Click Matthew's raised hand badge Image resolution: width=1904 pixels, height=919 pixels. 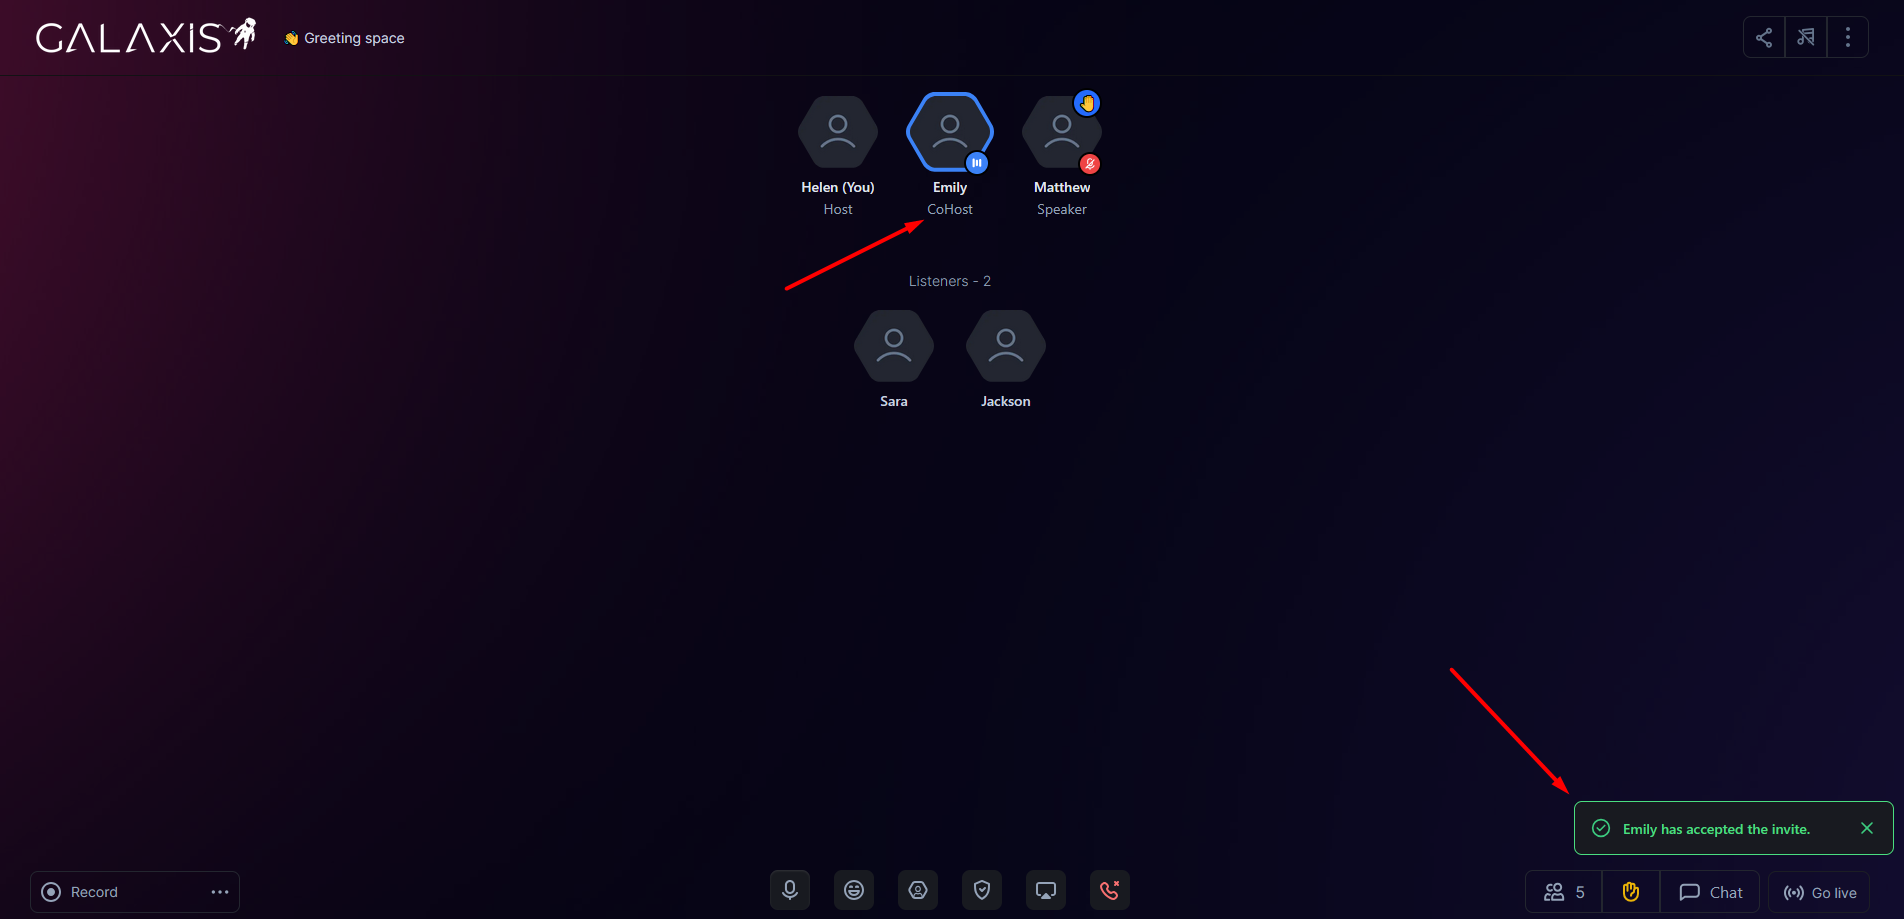pyautogui.click(x=1087, y=103)
